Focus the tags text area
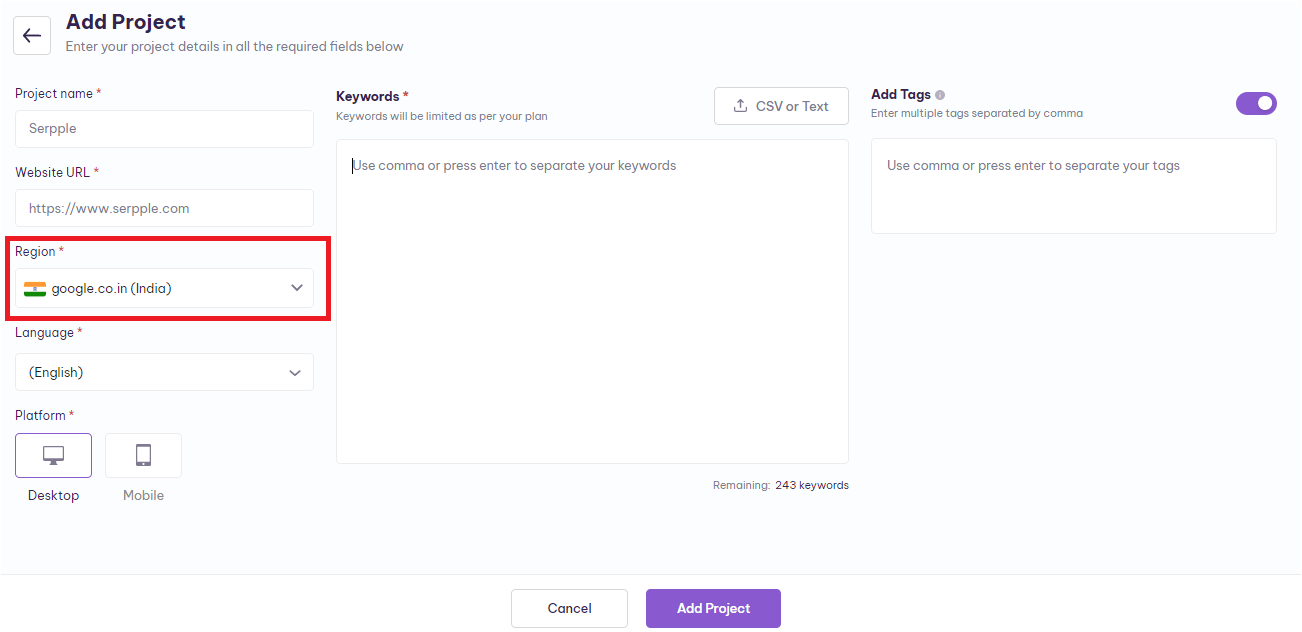This screenshot has width=1302, height=632. [1073, 186]
